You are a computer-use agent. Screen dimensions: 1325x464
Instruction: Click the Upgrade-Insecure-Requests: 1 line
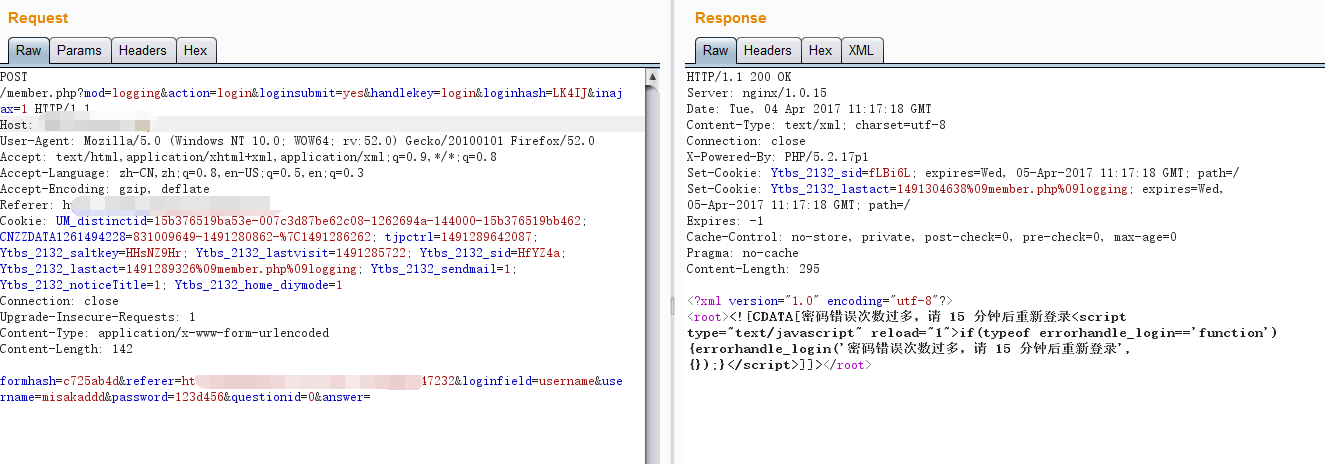tap(98, 317)
